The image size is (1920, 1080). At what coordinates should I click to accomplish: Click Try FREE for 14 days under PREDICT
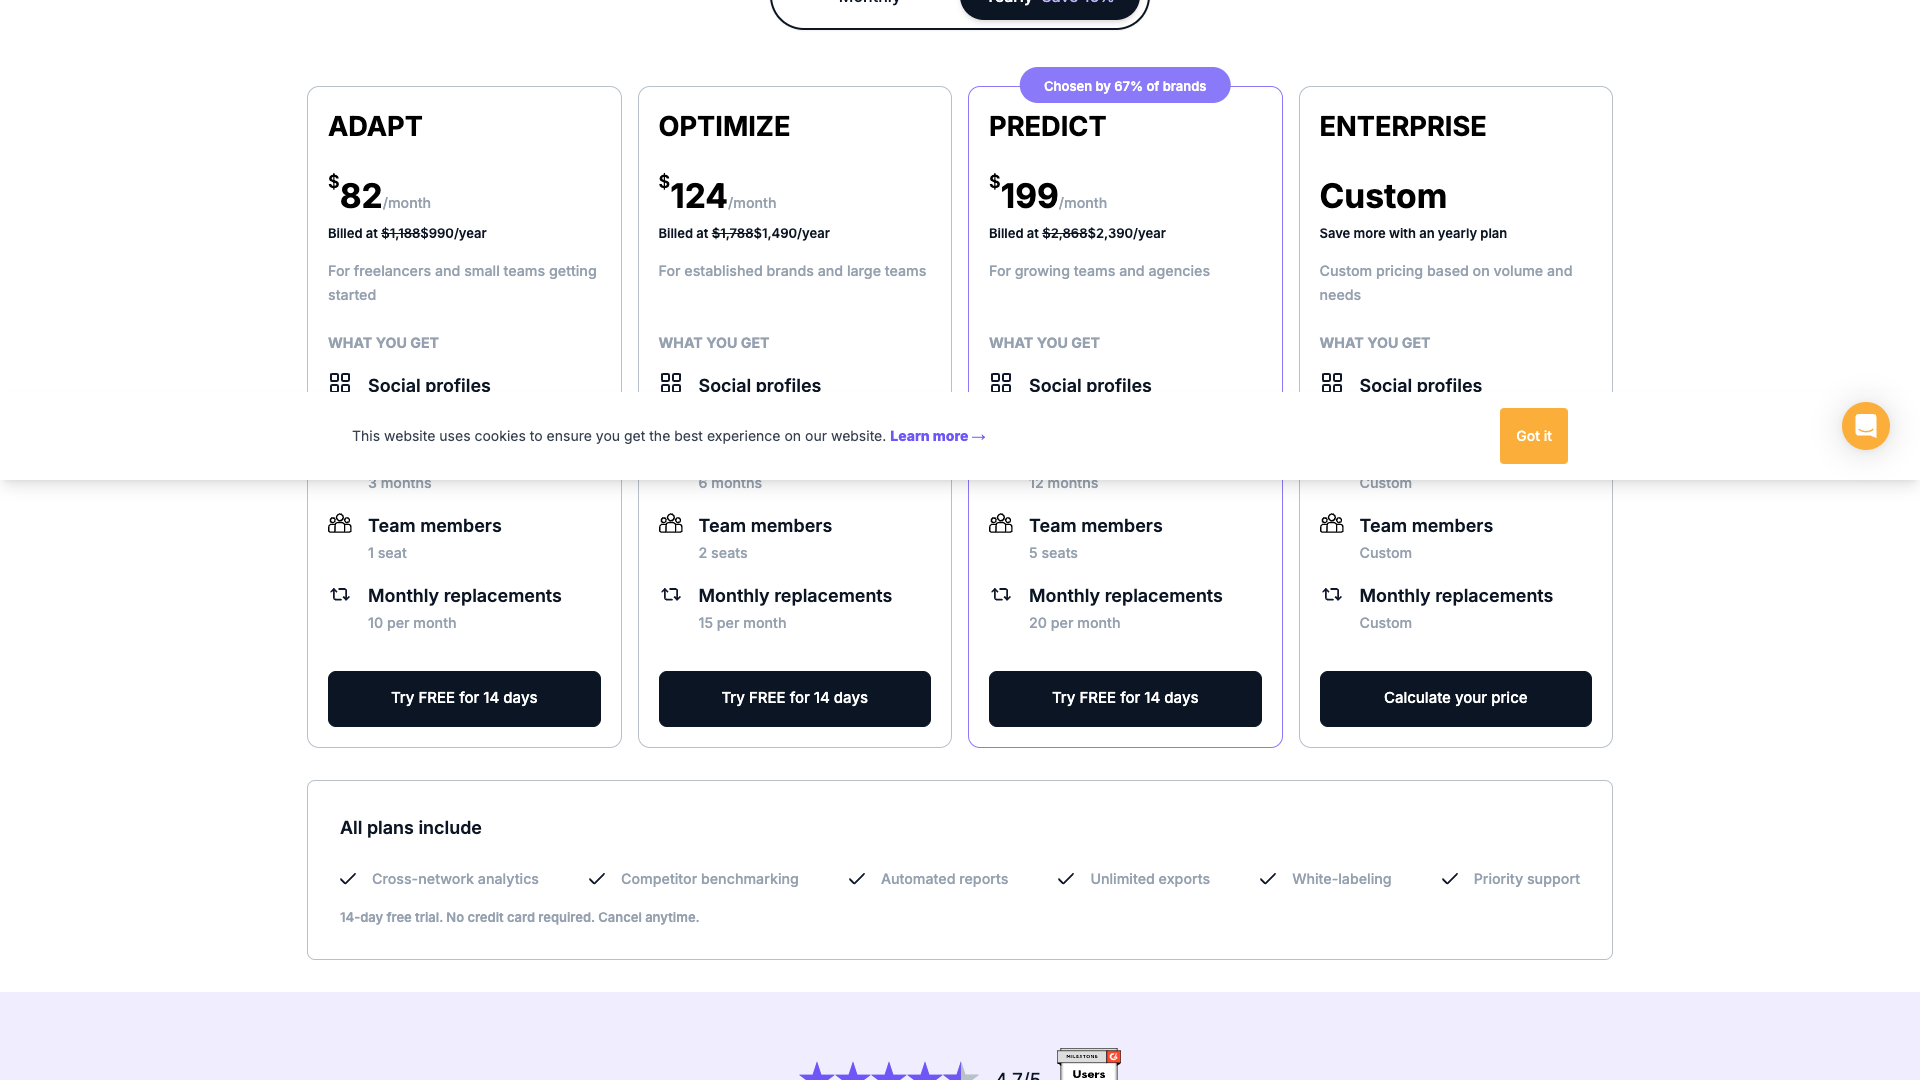[1125, 698]
